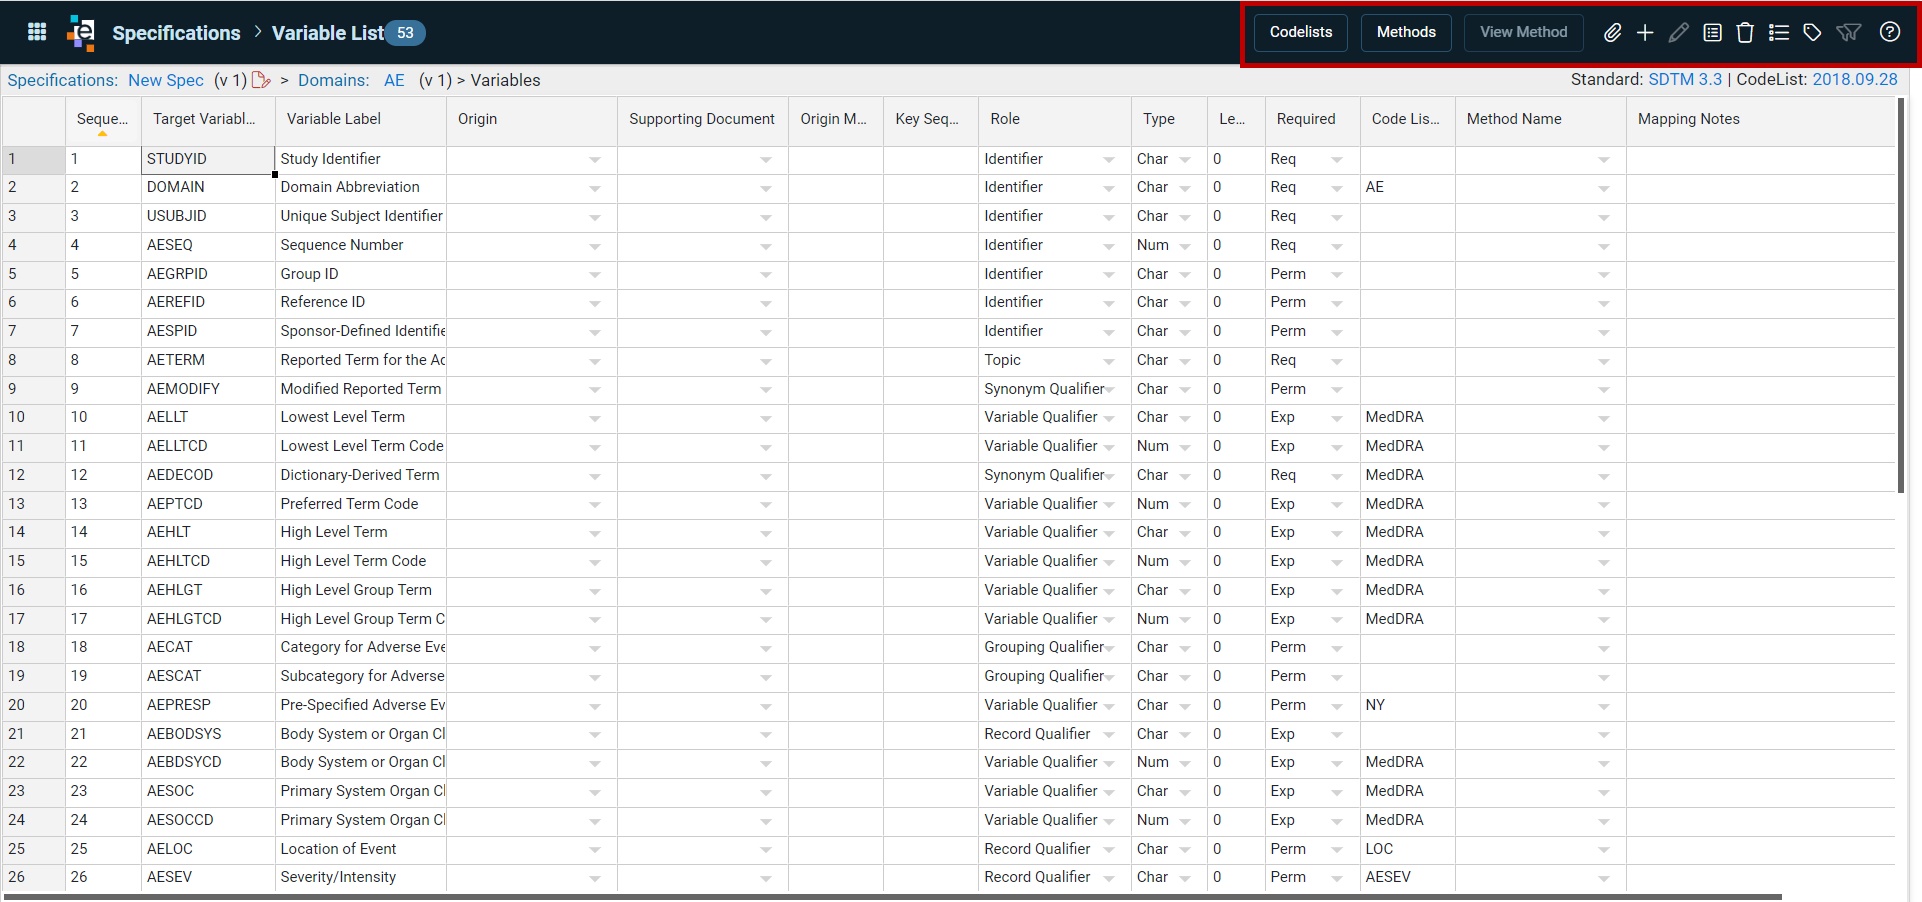Click the tag label icon

click(1812, 33)
